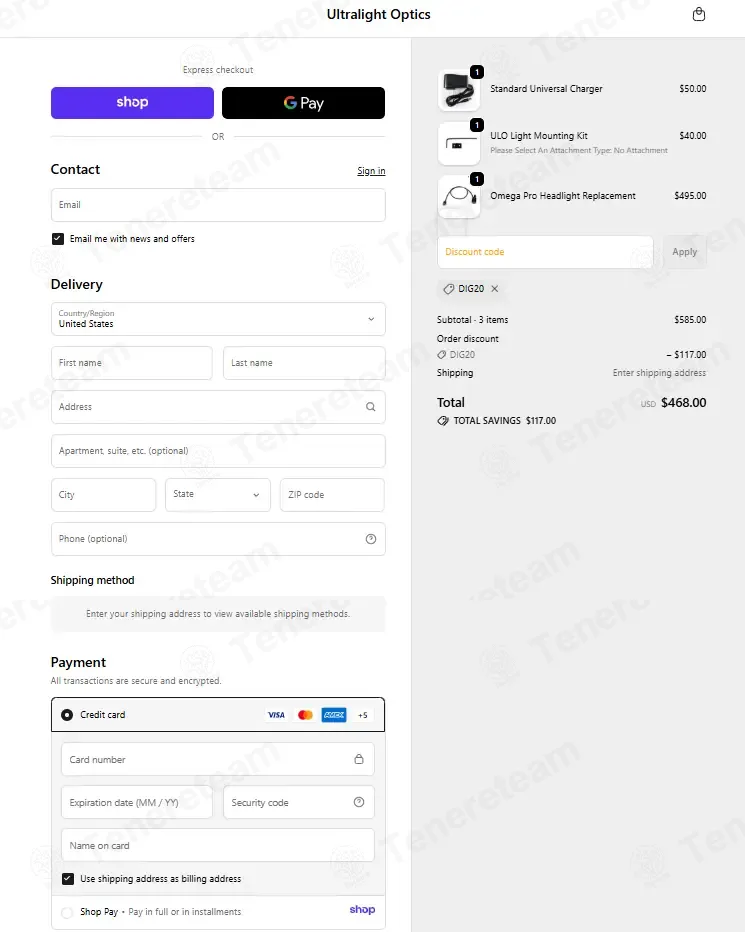Pay with Shop express checkout button
745x932 pixels.
(x=132, y=103)
